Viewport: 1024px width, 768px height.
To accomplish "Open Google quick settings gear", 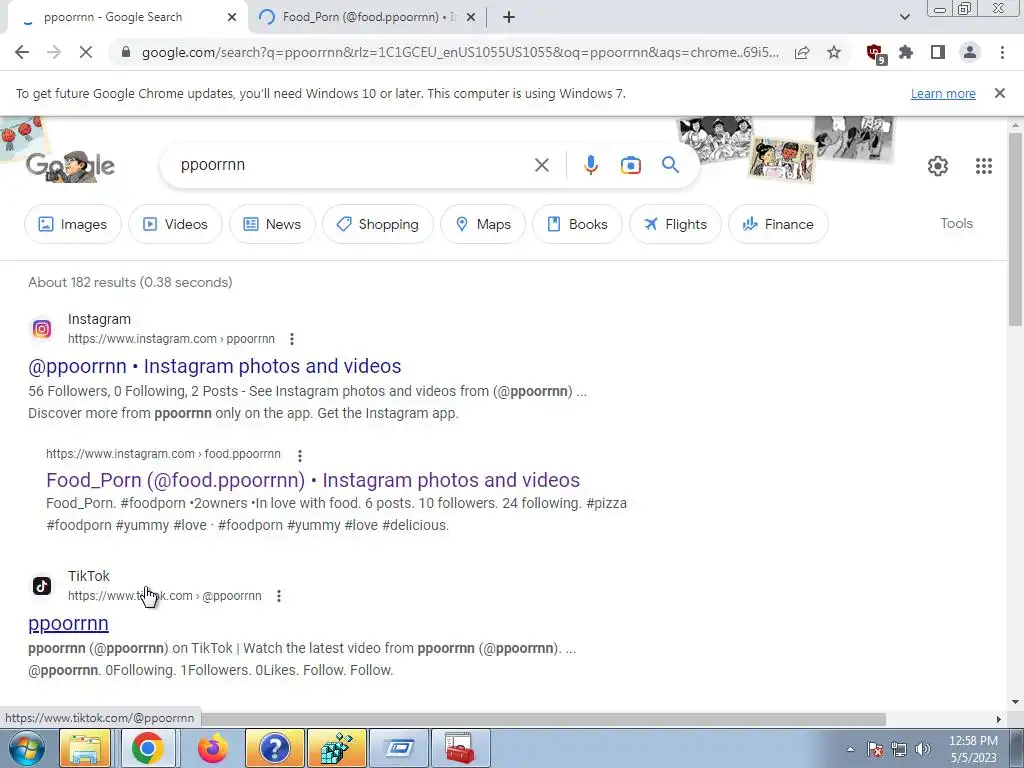I will coord(938,166).
